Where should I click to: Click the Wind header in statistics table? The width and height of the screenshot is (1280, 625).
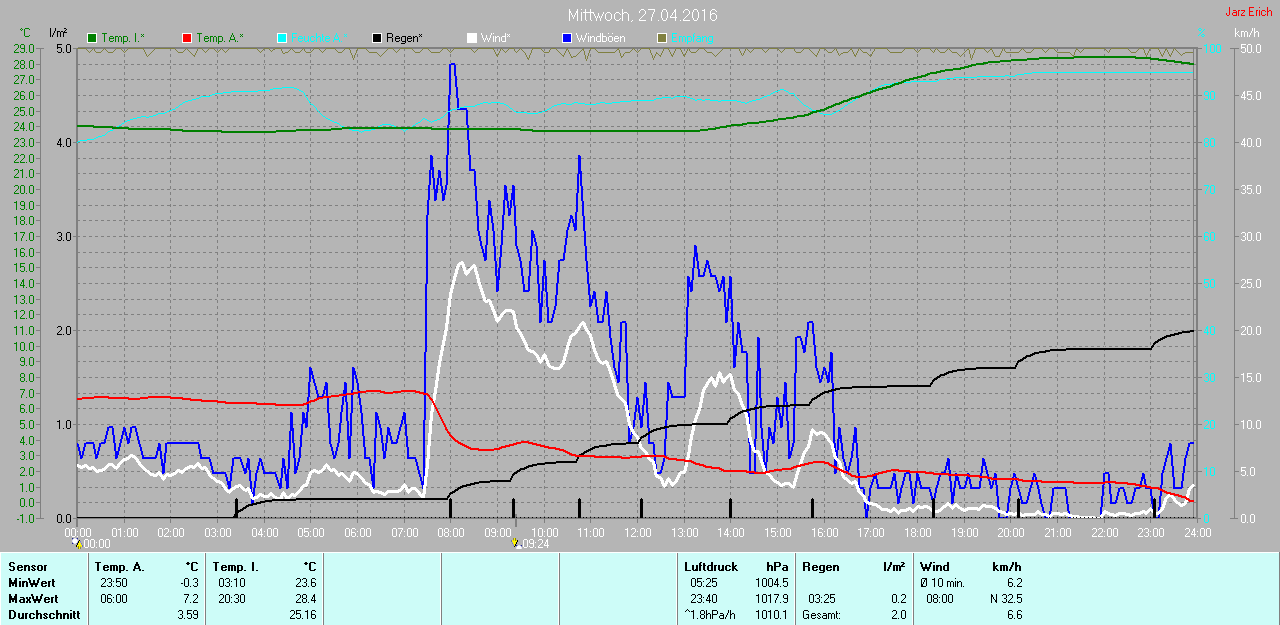pos(935,567)
